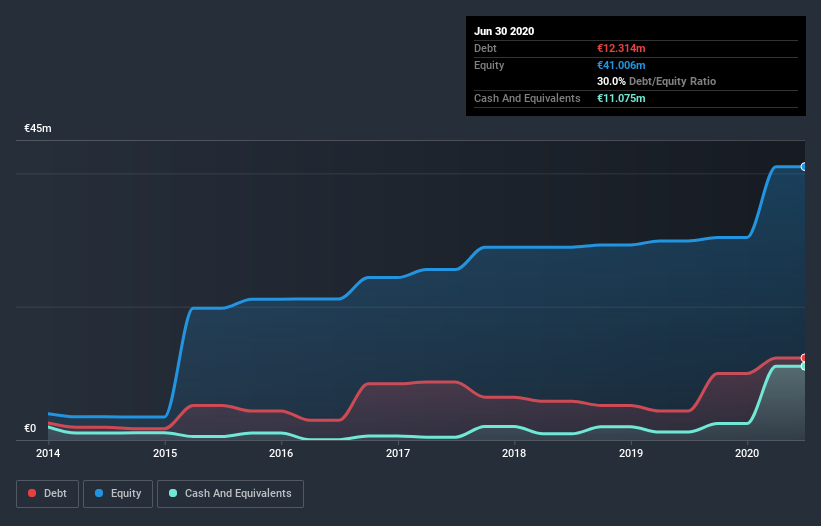The width and height of the screenshot is (821, 526).
Task: Select the Cash endpoint marker on chart
Action: (x=803, y=366)
